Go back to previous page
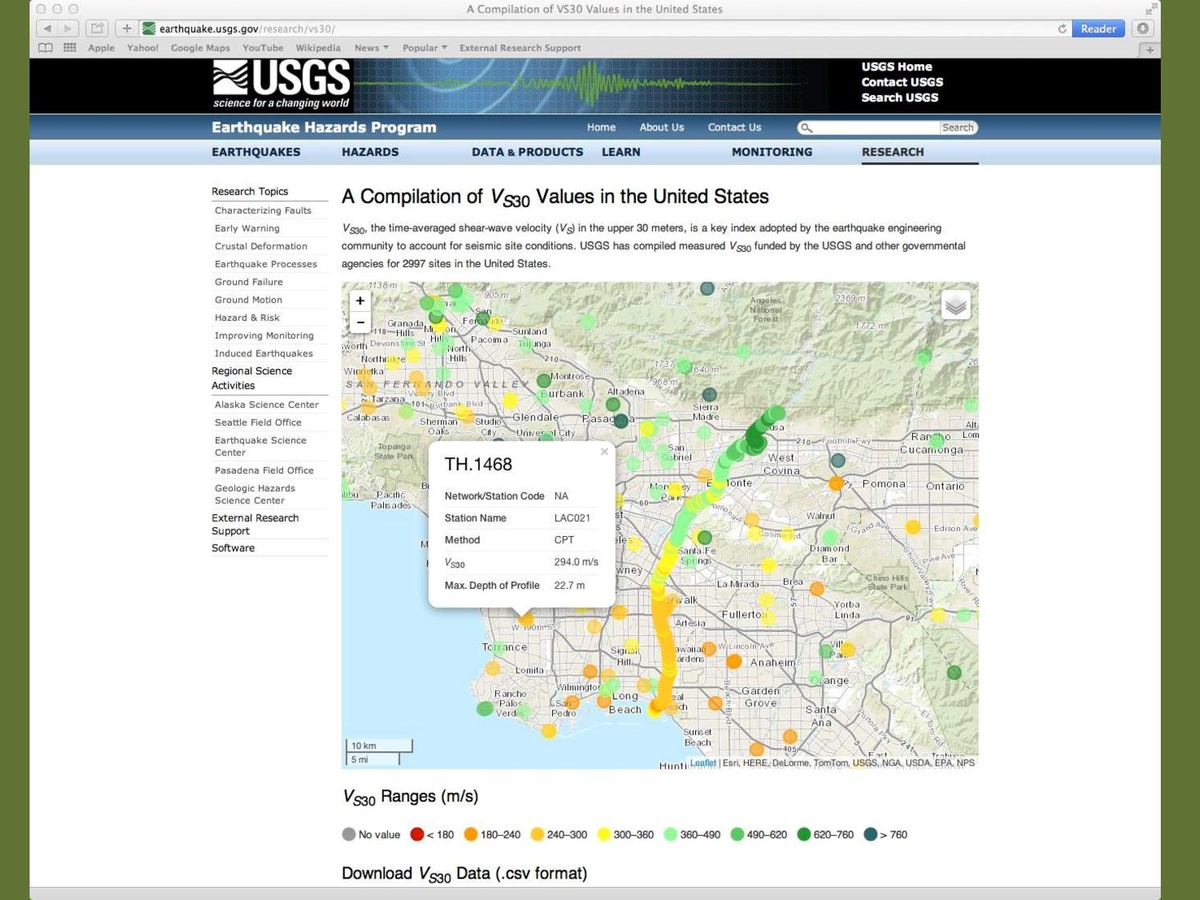The image size is (1200, 900). [47, 29]
